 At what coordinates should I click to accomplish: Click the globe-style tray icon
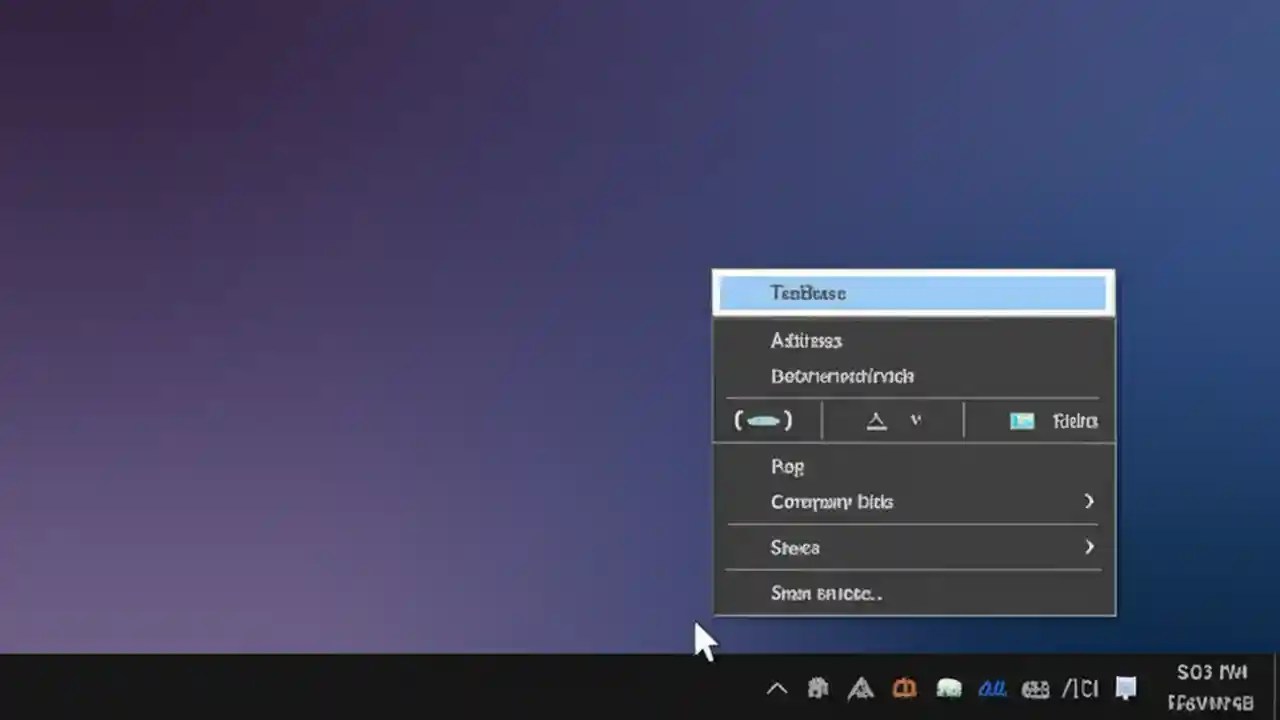point(1036,688)
